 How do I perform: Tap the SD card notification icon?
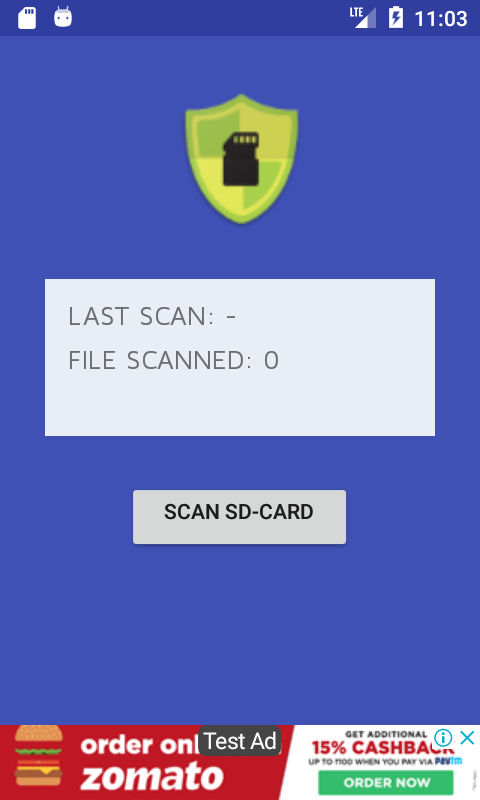(x=27, y=18)
